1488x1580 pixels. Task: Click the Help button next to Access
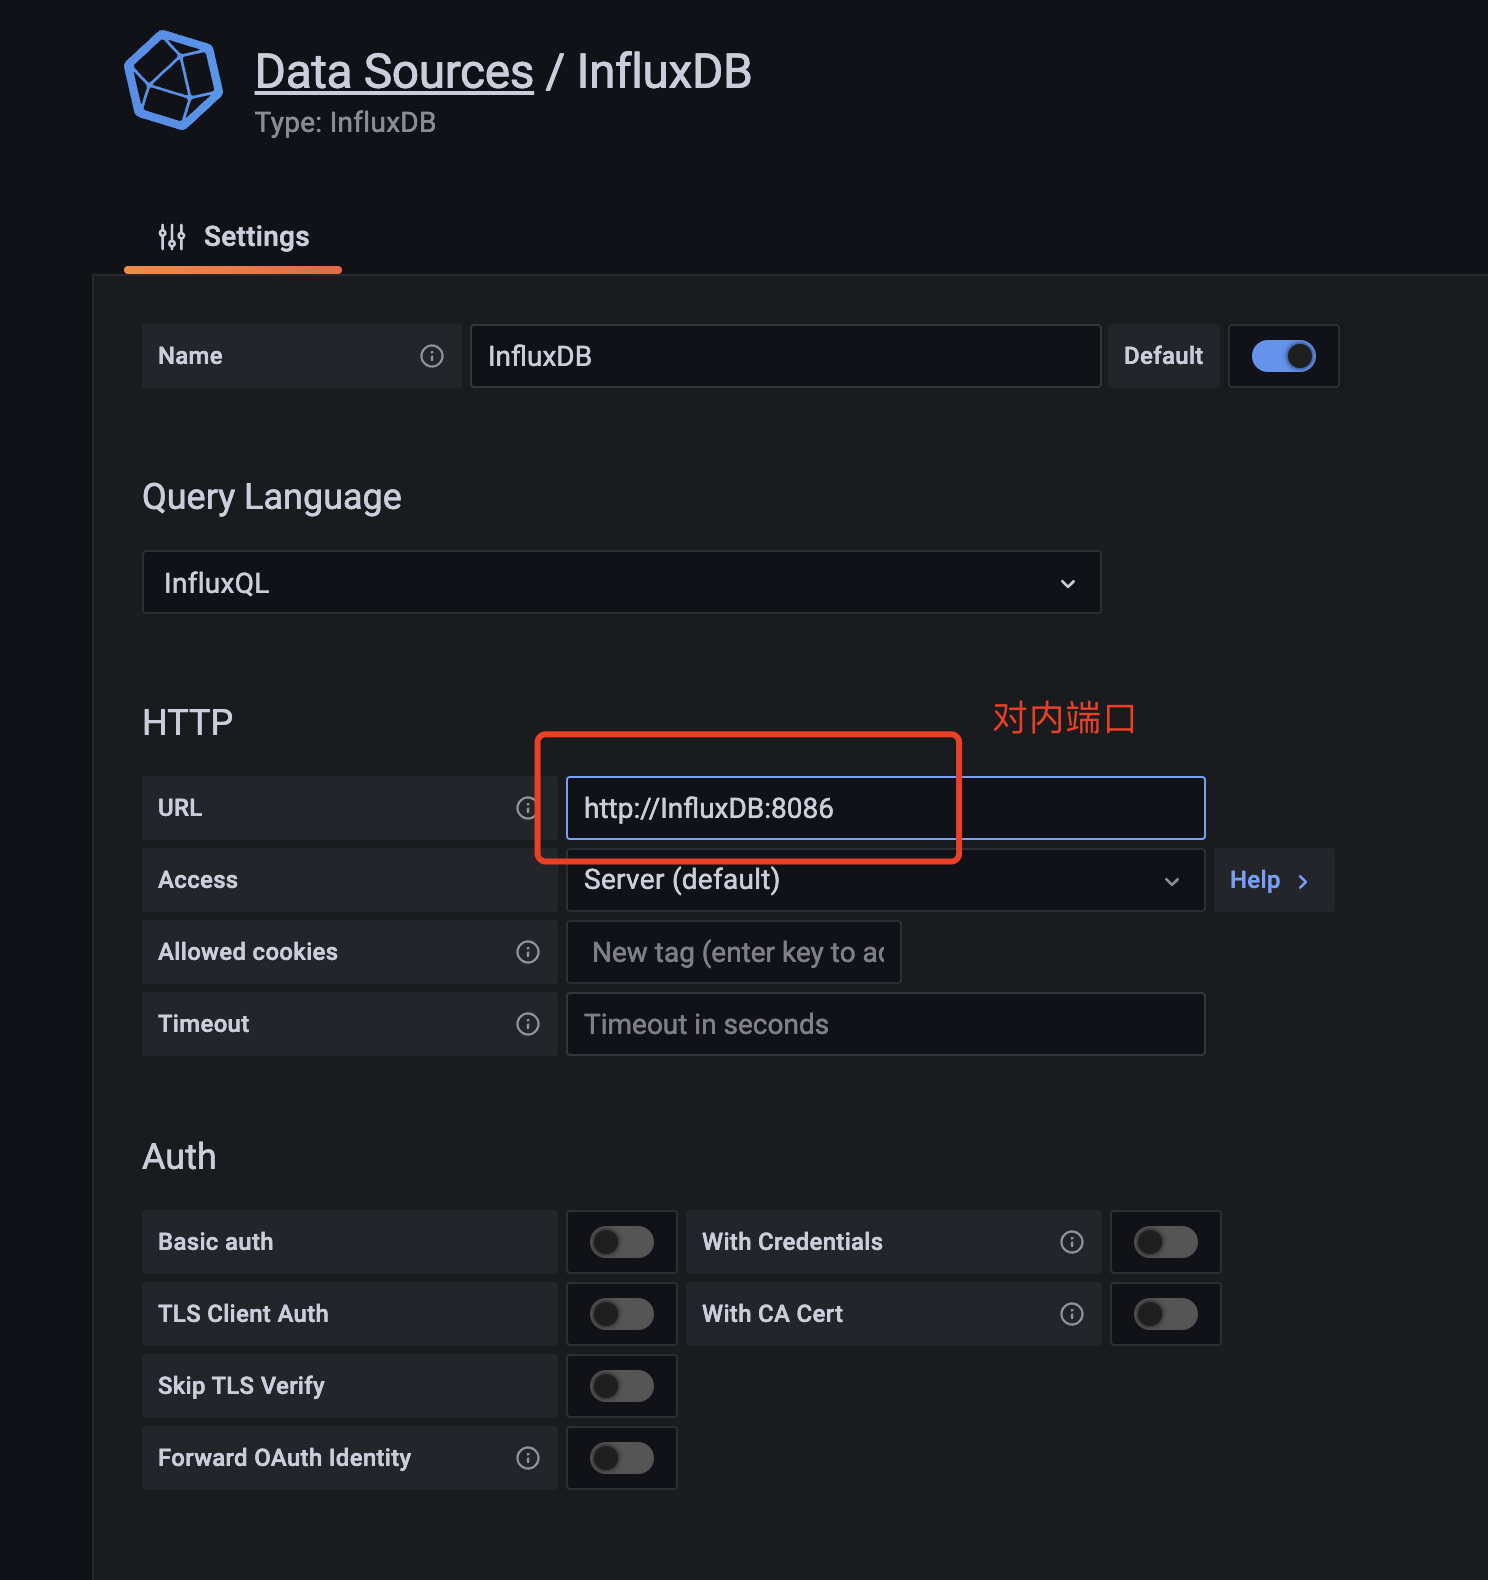[x=1274, y=880]
